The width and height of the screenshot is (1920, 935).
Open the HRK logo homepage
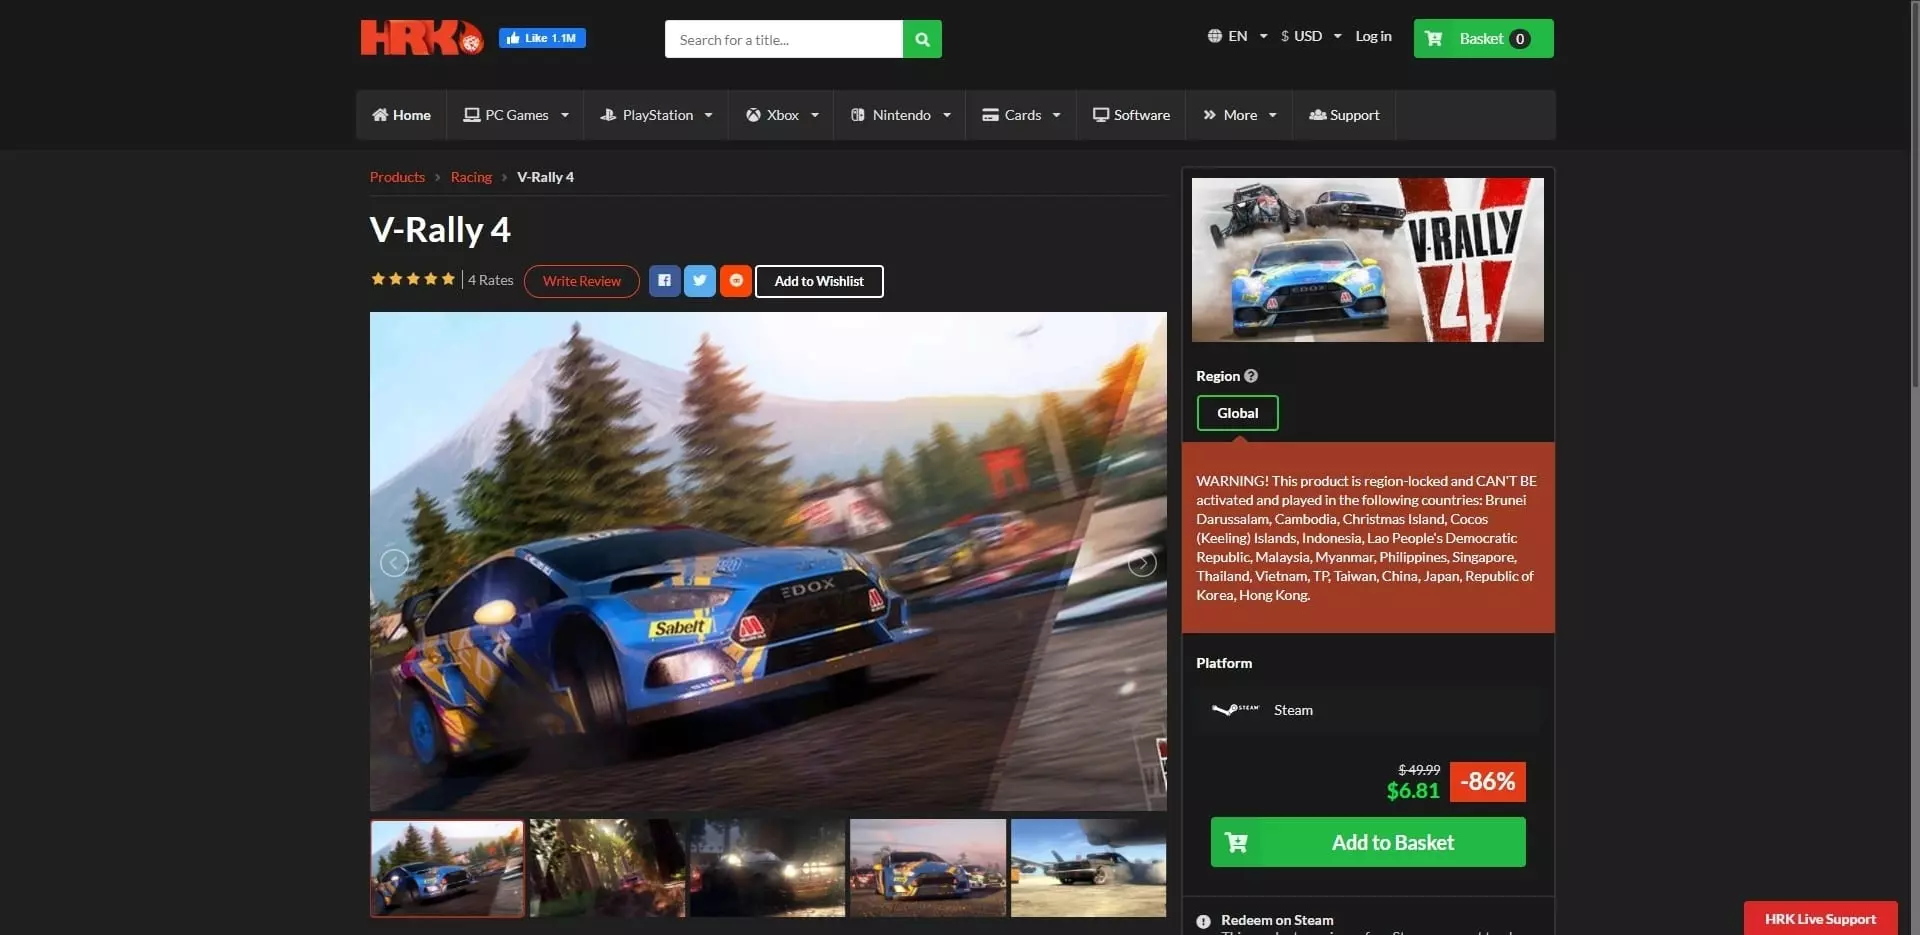421,38
